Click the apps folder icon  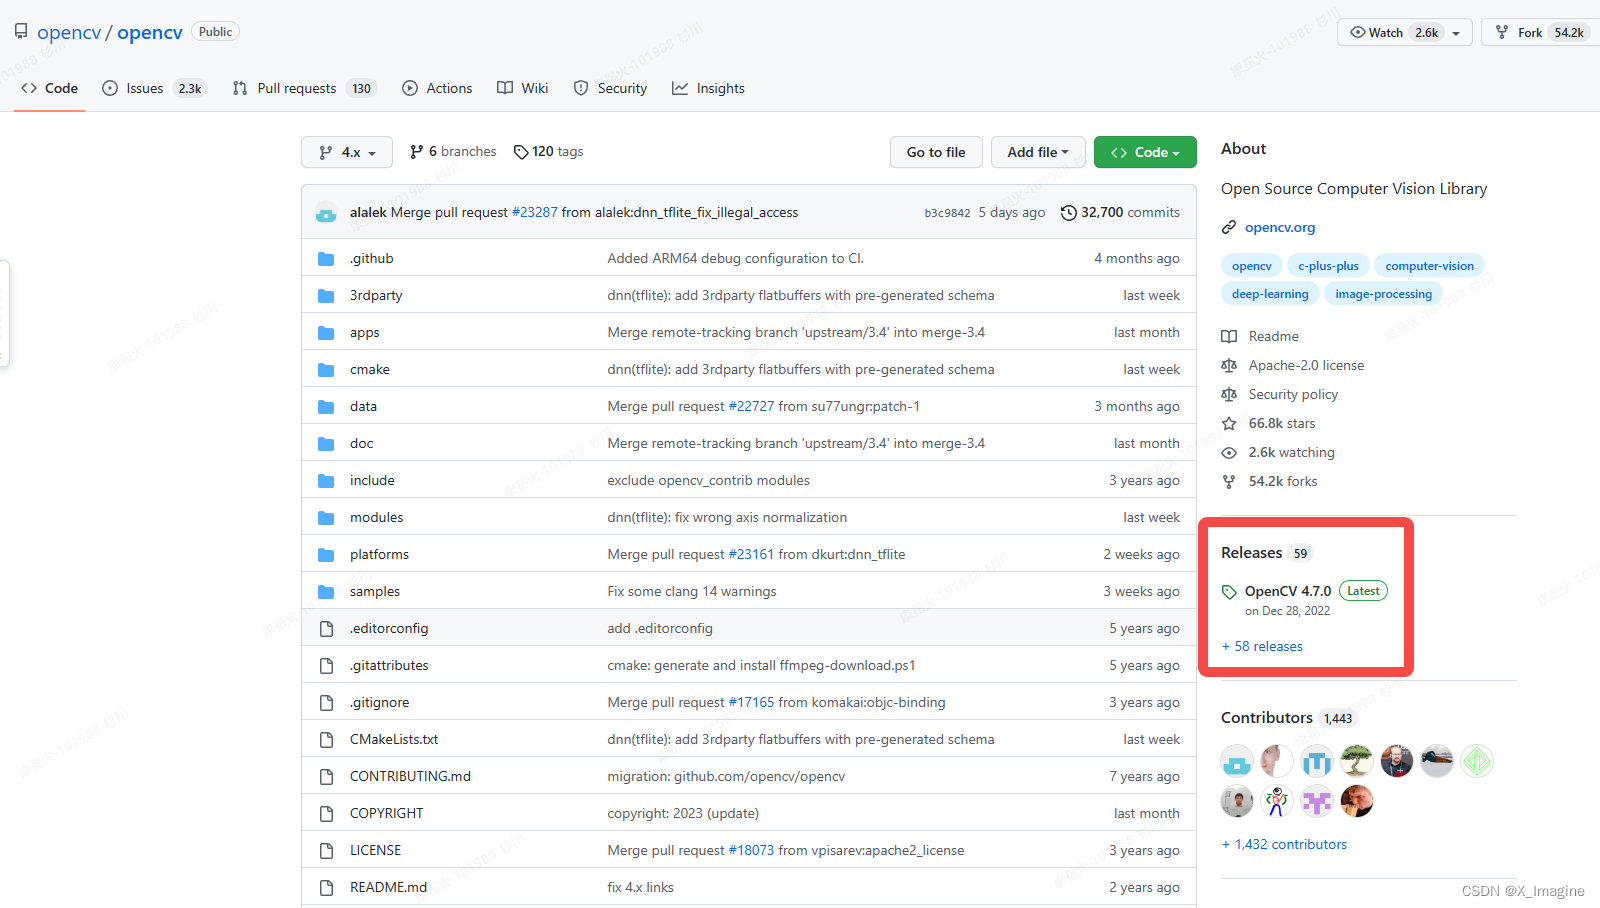click(326, 333)
